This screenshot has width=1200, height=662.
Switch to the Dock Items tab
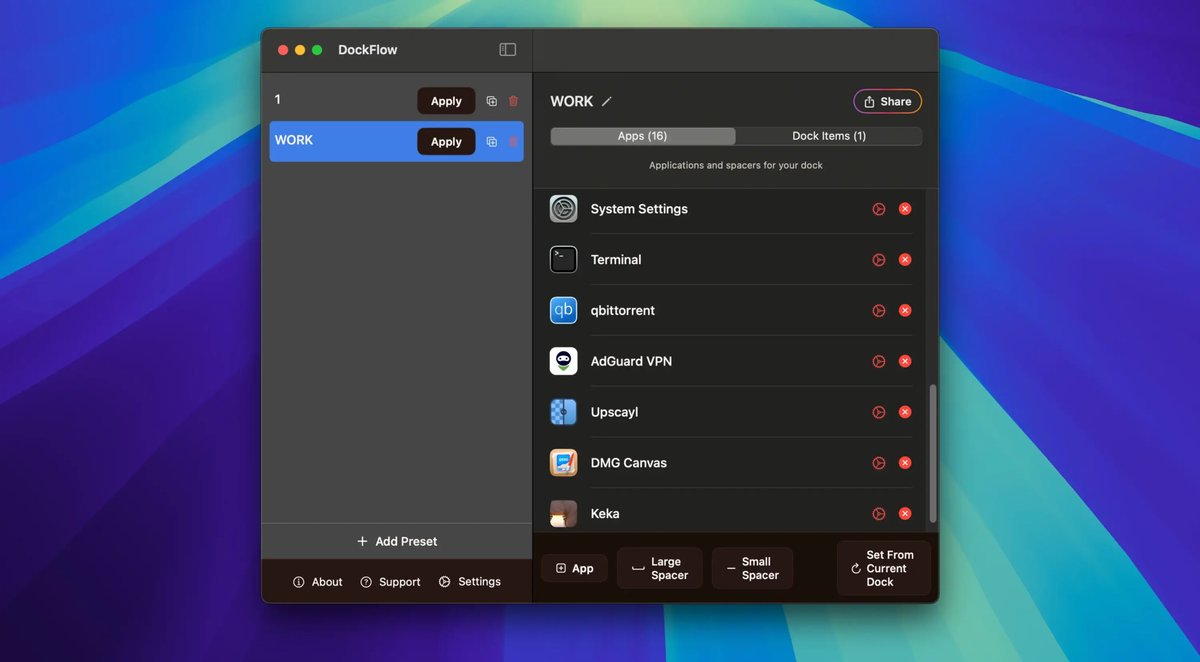pyautogui.click(x=828, y=135)
